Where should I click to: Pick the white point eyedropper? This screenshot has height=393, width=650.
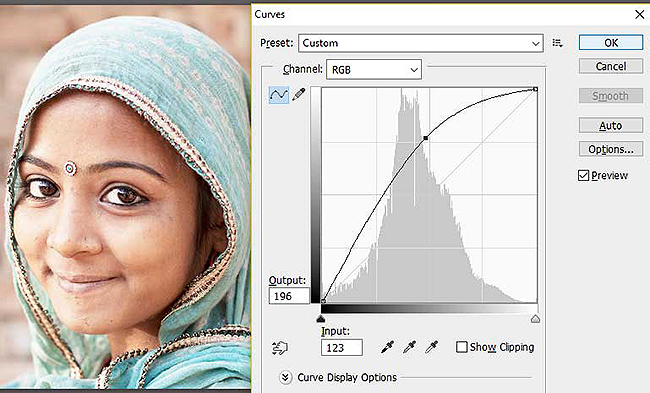[x=432, y=347]
